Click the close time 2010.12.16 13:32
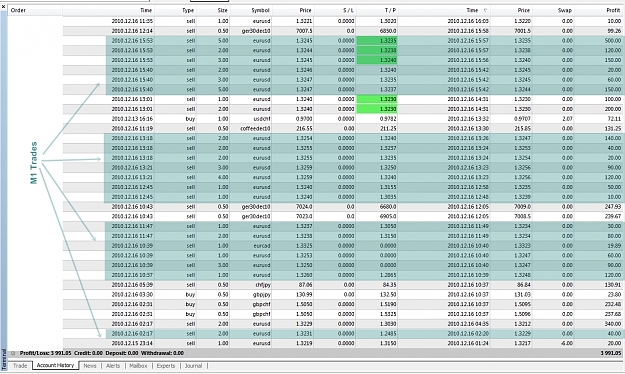The height and width of the screenshot is (374, 625). coord(468,119)
